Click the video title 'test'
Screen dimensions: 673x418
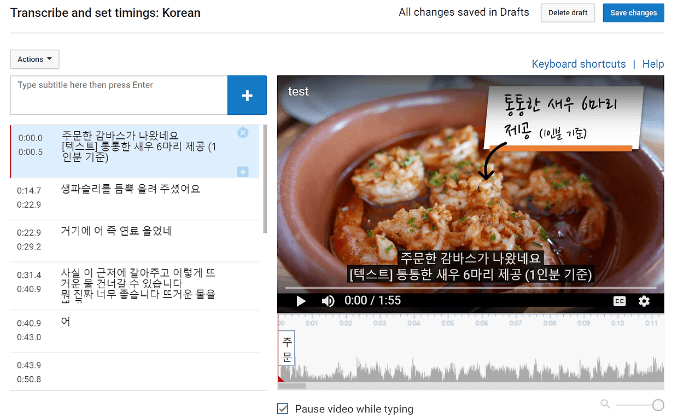click(298, 91)
